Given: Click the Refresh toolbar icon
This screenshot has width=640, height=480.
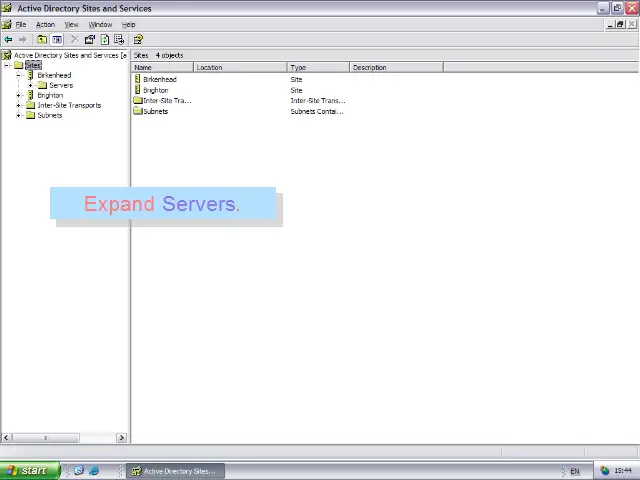Looking at the screenshot, I should pyautogui.click(x=105, y=40).
